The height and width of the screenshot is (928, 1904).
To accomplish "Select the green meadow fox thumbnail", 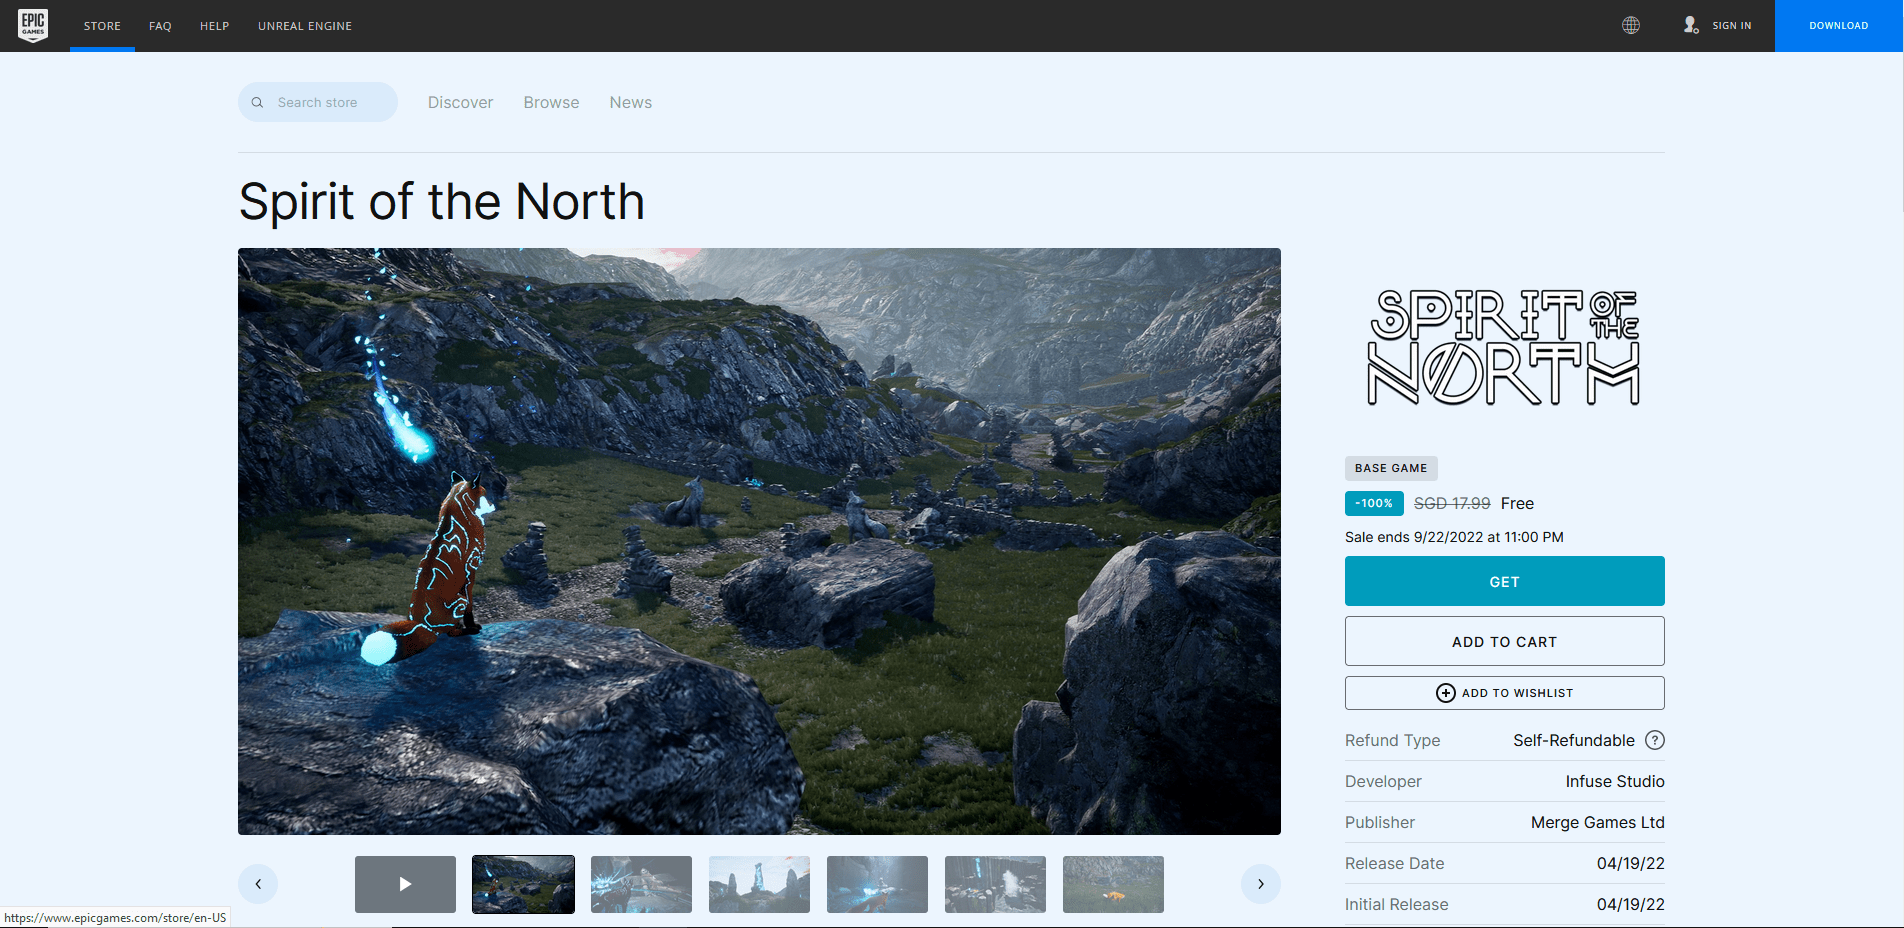I will click(x=1113, y=884).
